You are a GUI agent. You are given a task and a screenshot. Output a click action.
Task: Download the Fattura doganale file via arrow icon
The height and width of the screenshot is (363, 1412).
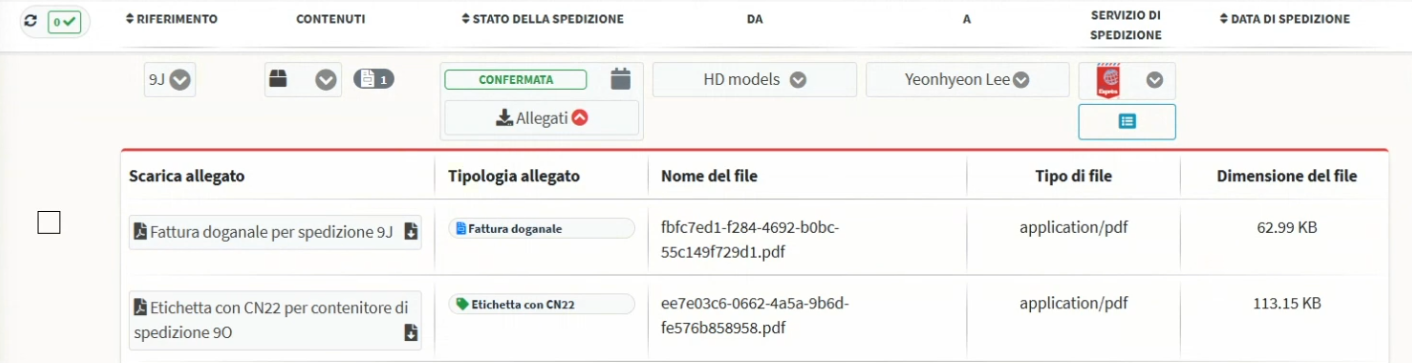pyautogui.click(x=410, y=232)
